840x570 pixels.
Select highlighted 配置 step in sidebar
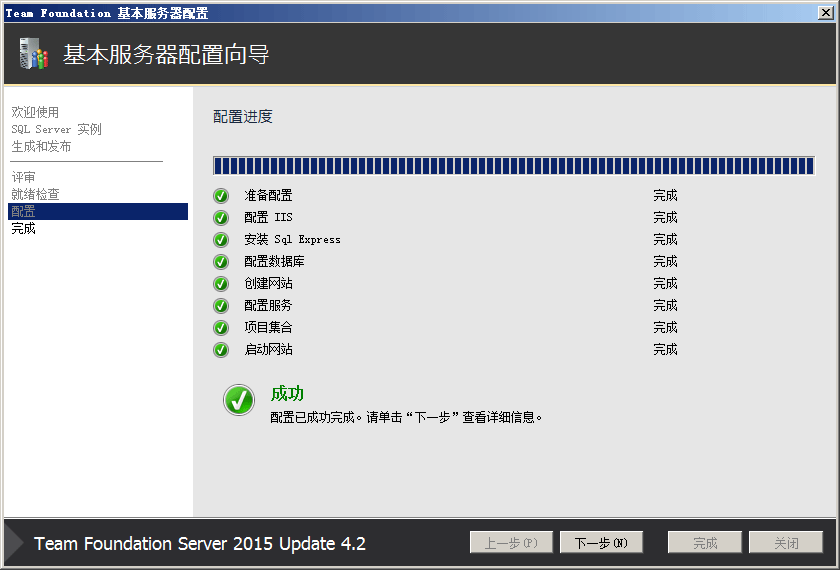click(x=98, y=211)
